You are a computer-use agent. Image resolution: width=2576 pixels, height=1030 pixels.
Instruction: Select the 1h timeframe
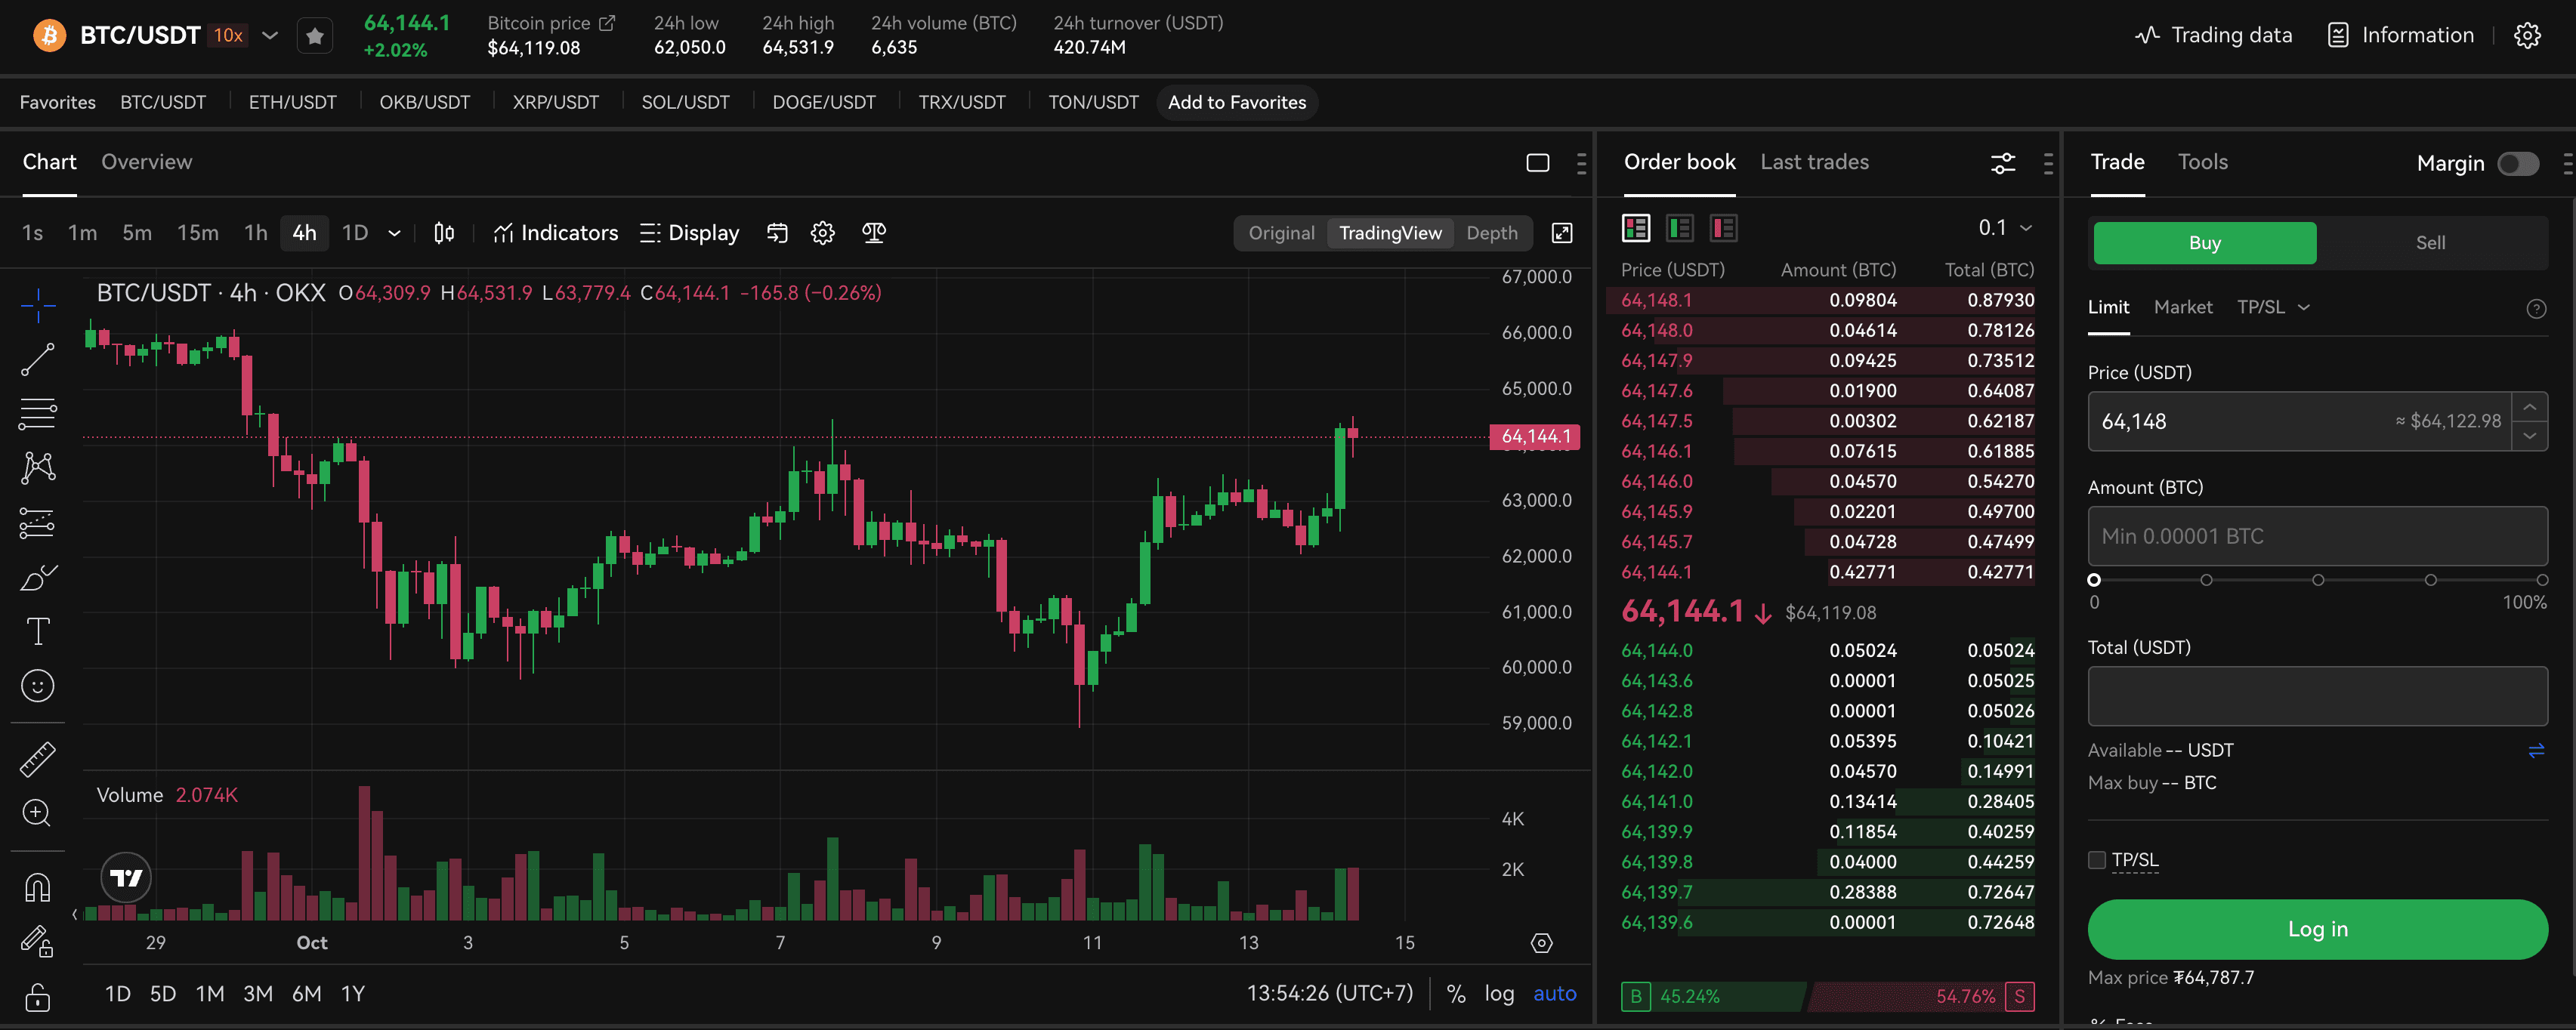pyautogui.click(x=256, y=233)
